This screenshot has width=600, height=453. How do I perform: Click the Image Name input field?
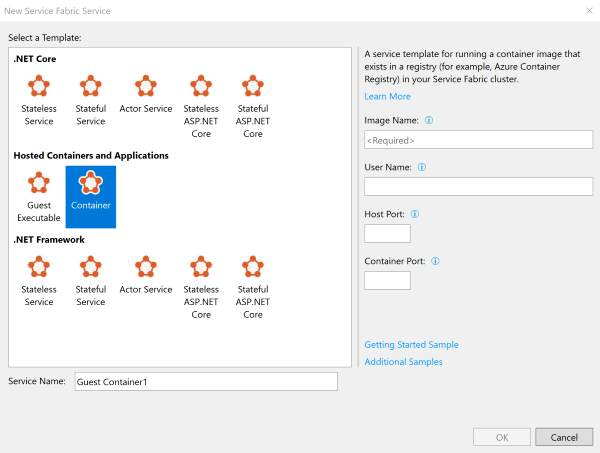[x=478, y=140]
